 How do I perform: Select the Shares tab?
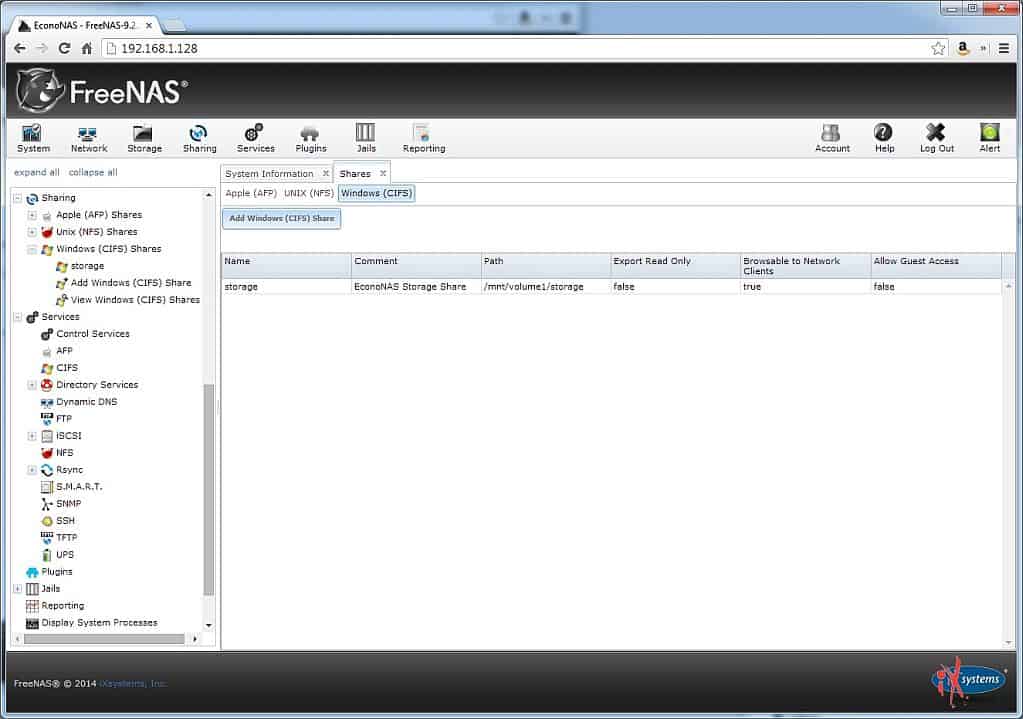tap(355, 174)
